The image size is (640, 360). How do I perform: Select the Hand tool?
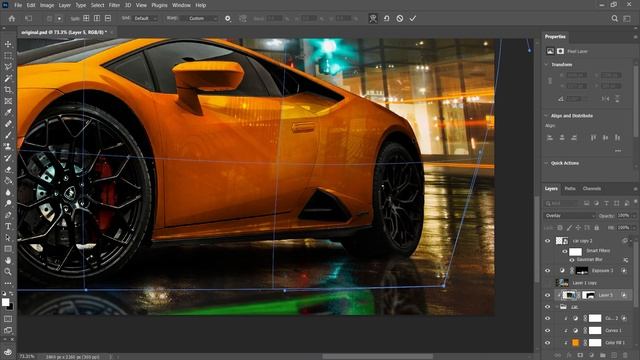pyautogui.click(x=8, y=260)
